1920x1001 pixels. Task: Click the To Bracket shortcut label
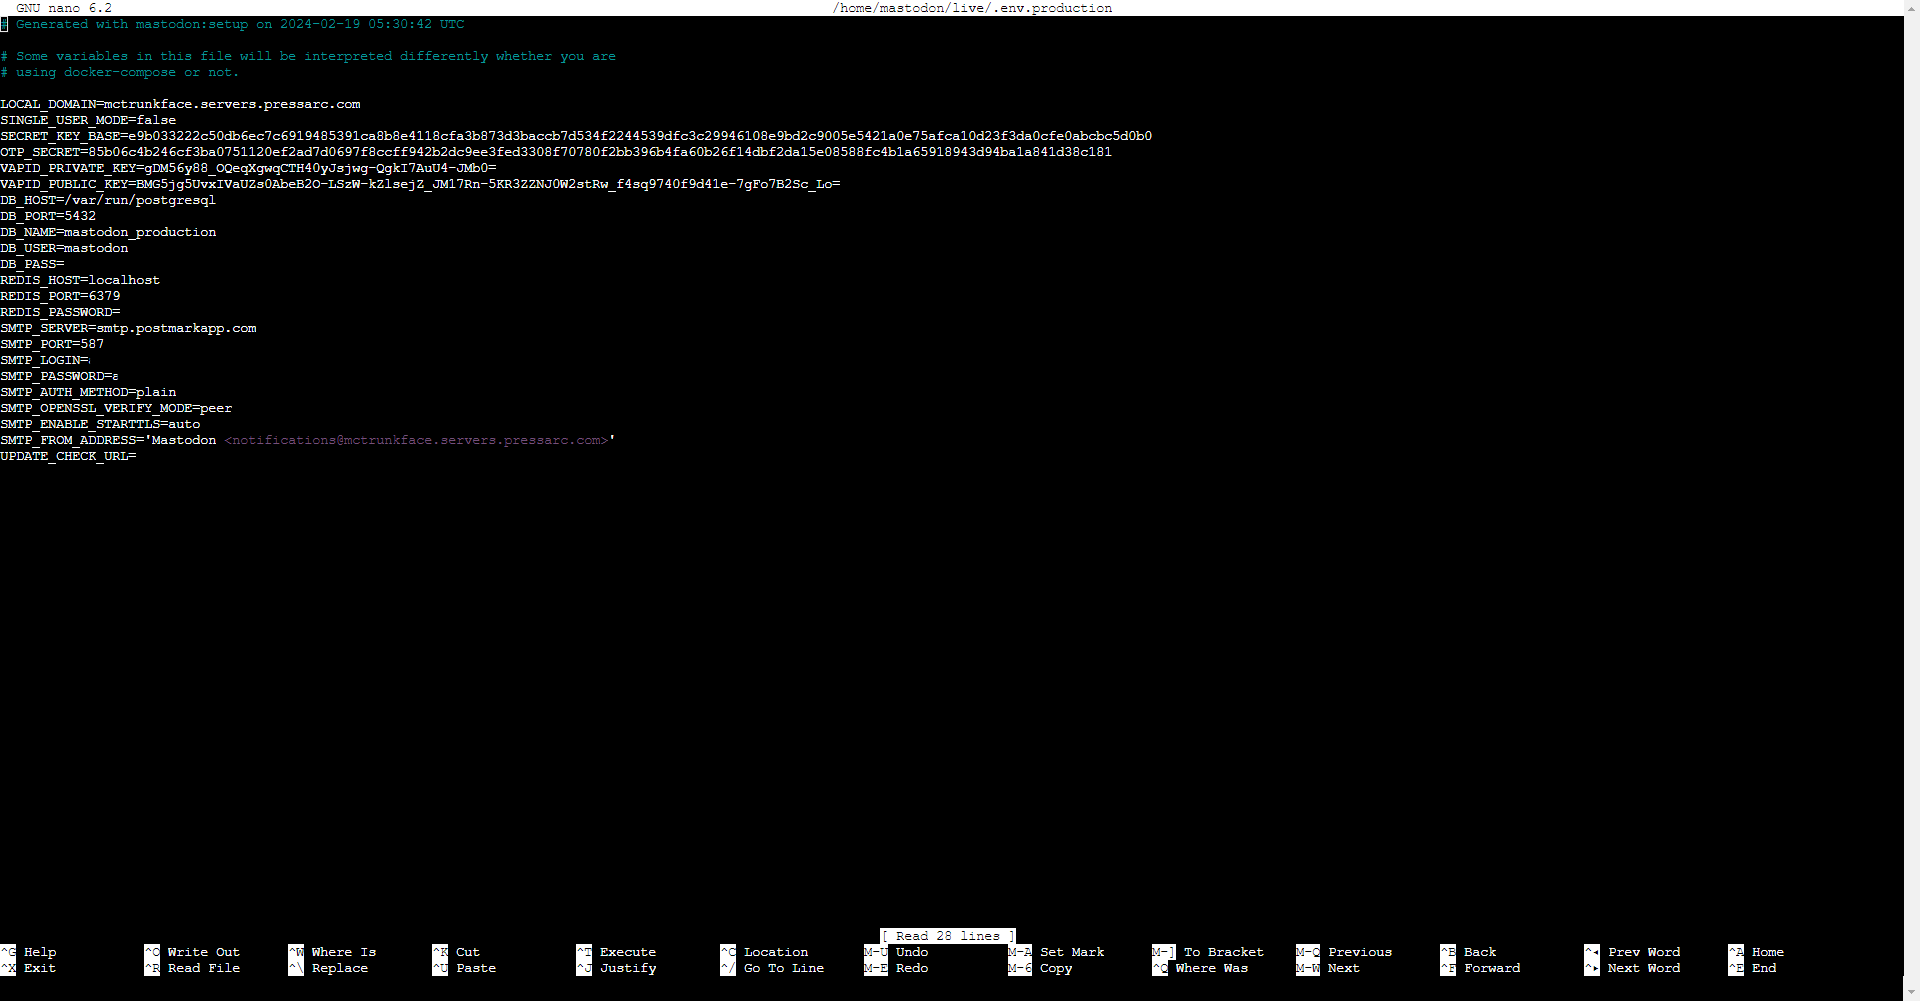(1223, 952)
